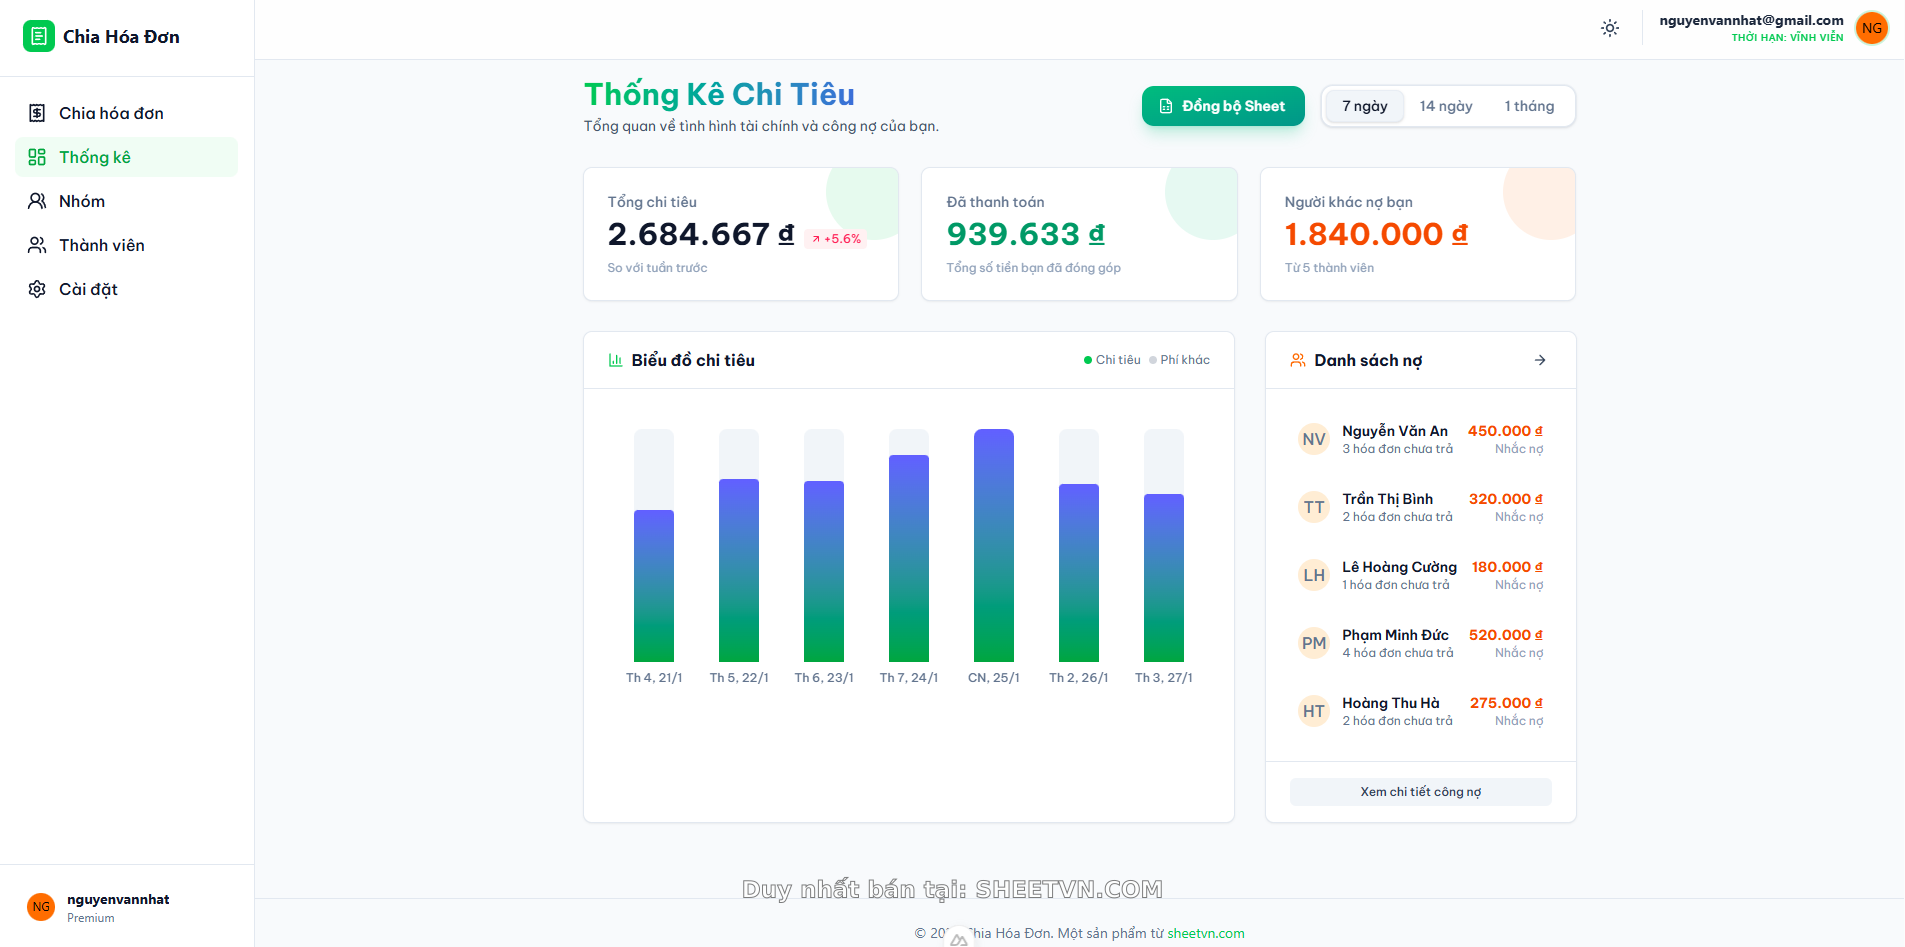Click the arrow next to Danh sách nợ

click(x=1539, y=360)
